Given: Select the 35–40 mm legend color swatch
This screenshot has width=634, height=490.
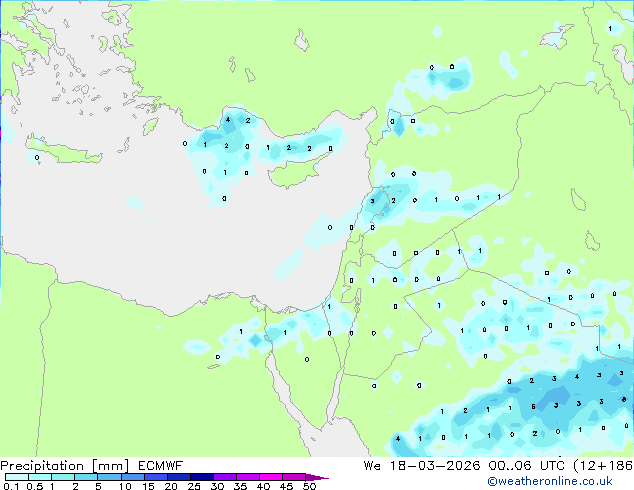Looking at the screenshot, I should (247, 477).
